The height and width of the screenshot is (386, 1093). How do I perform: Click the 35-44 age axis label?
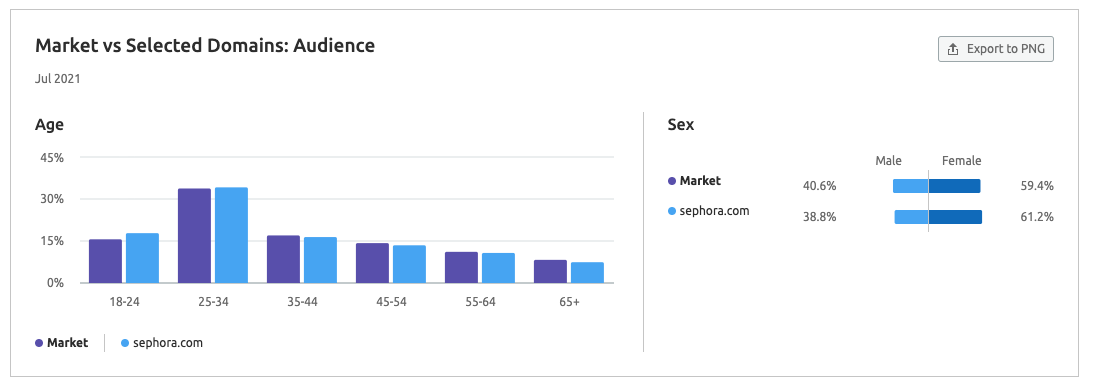click(x=302, y=302)
